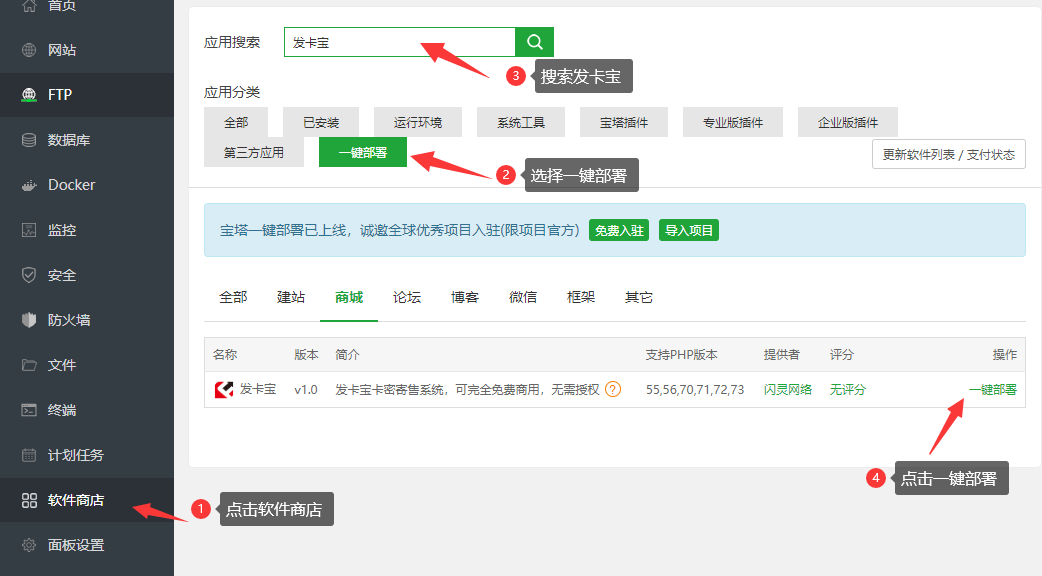Open 防火墙 in the sidebar menu

tap(86, 320)
